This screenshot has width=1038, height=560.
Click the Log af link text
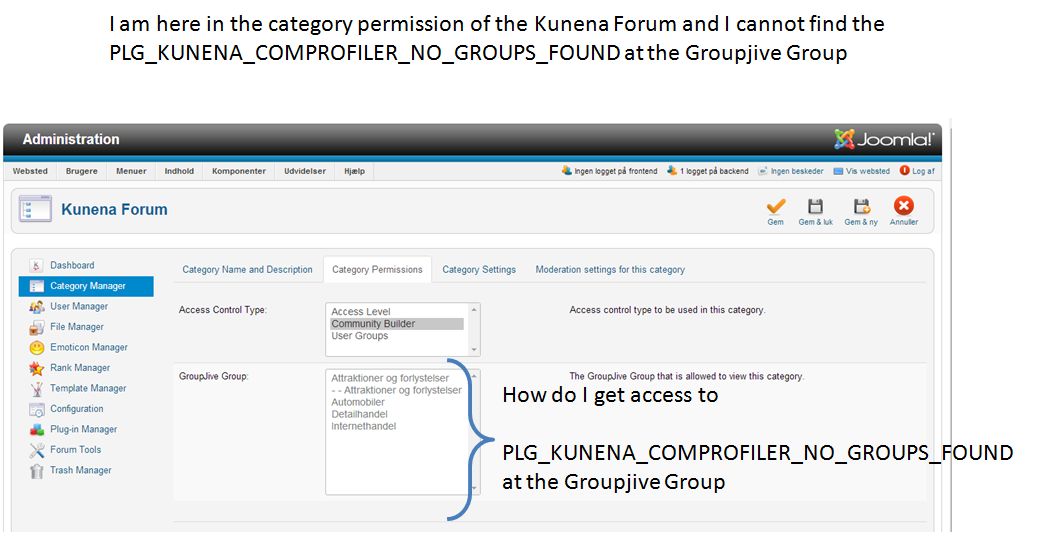tap(923, 171)
